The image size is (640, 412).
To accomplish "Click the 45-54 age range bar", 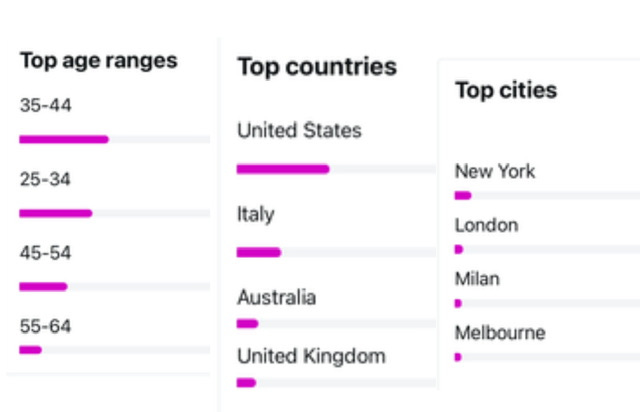I will 115,287.
